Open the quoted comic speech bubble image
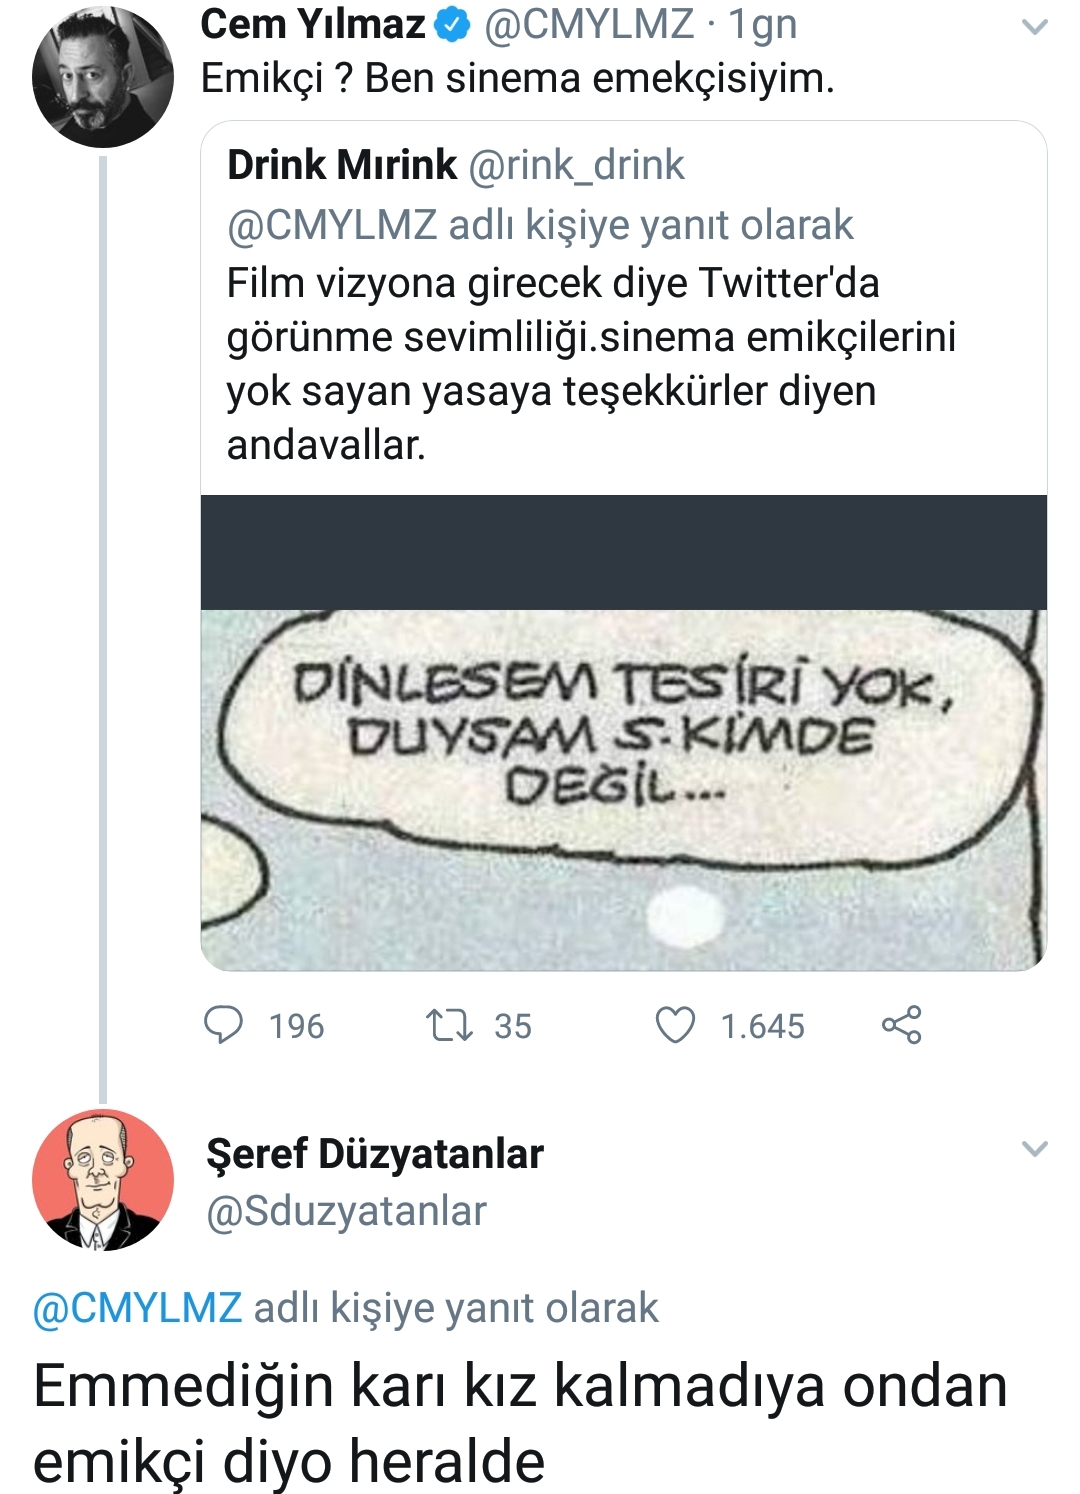The width and height of the screenshot is (1080, 1494). coord(623,788)
